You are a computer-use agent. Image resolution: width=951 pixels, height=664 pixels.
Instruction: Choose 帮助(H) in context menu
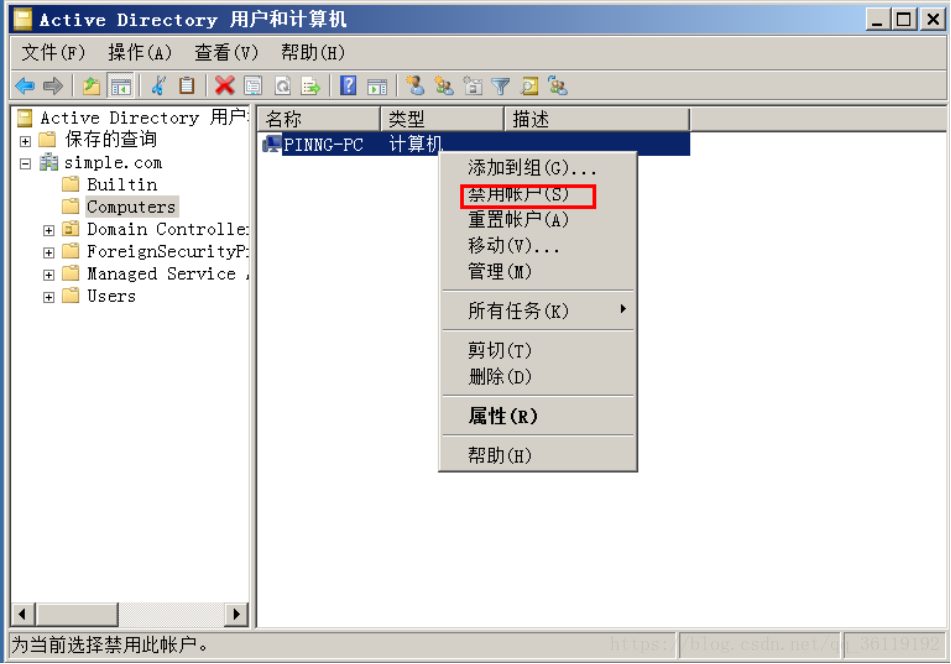537,455
